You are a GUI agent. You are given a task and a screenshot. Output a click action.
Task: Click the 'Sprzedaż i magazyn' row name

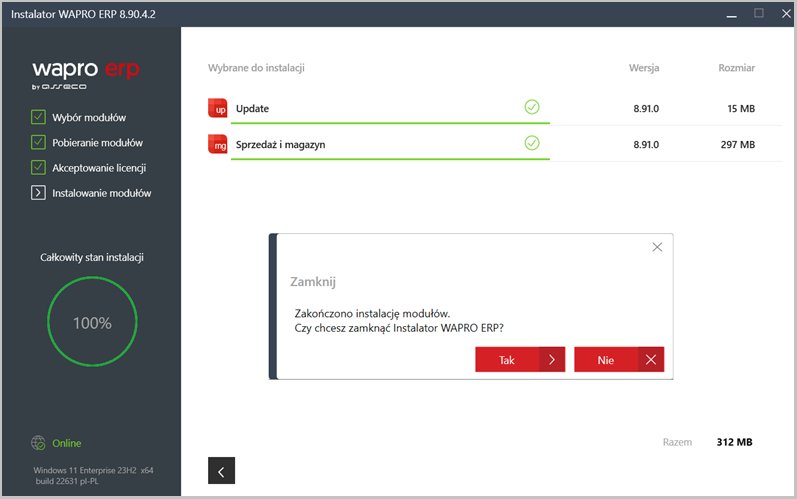point(280,144)
